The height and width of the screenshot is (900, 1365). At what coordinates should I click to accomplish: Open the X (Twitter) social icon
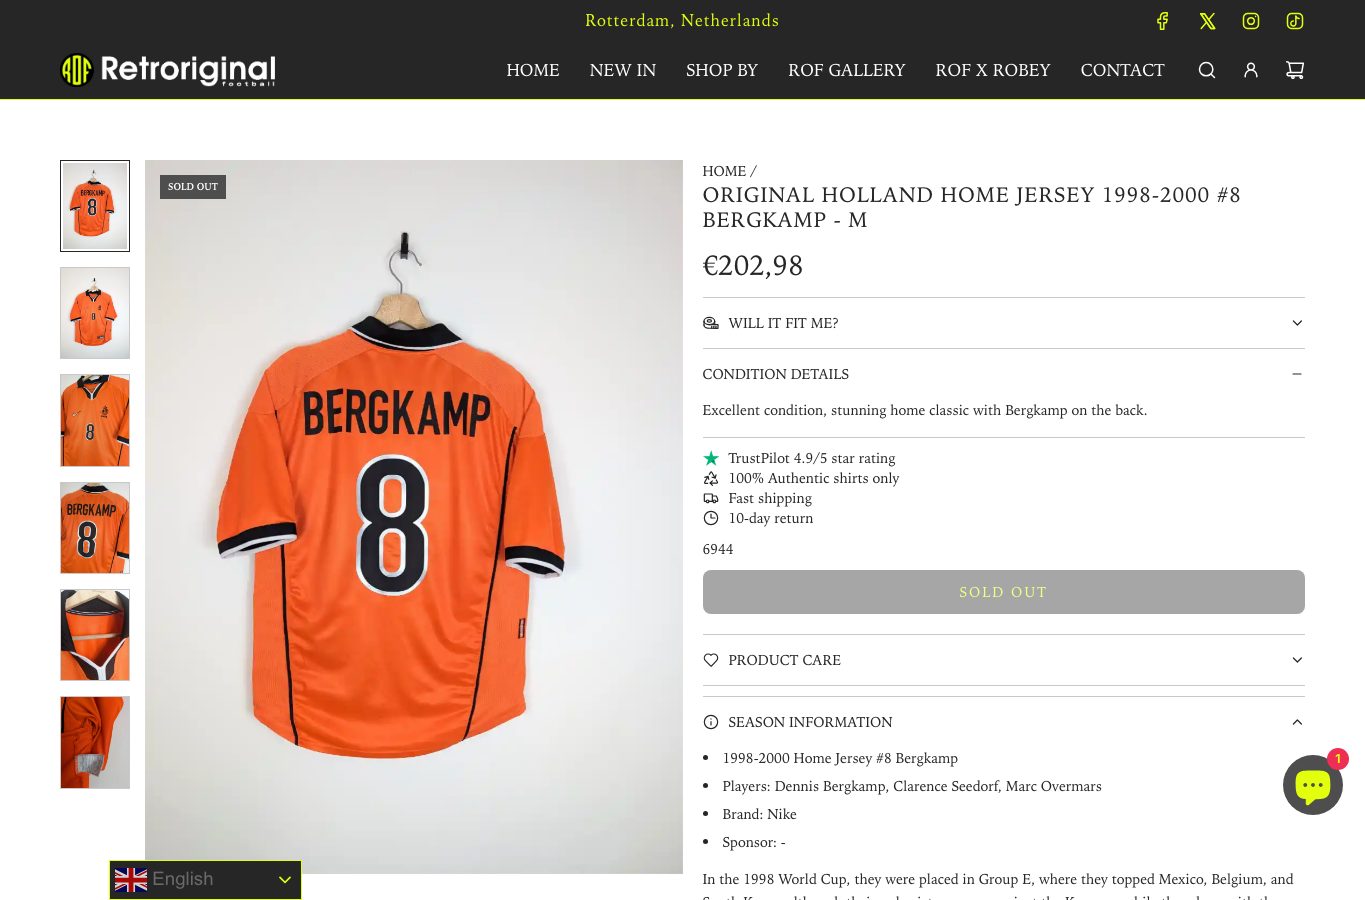1207,21
